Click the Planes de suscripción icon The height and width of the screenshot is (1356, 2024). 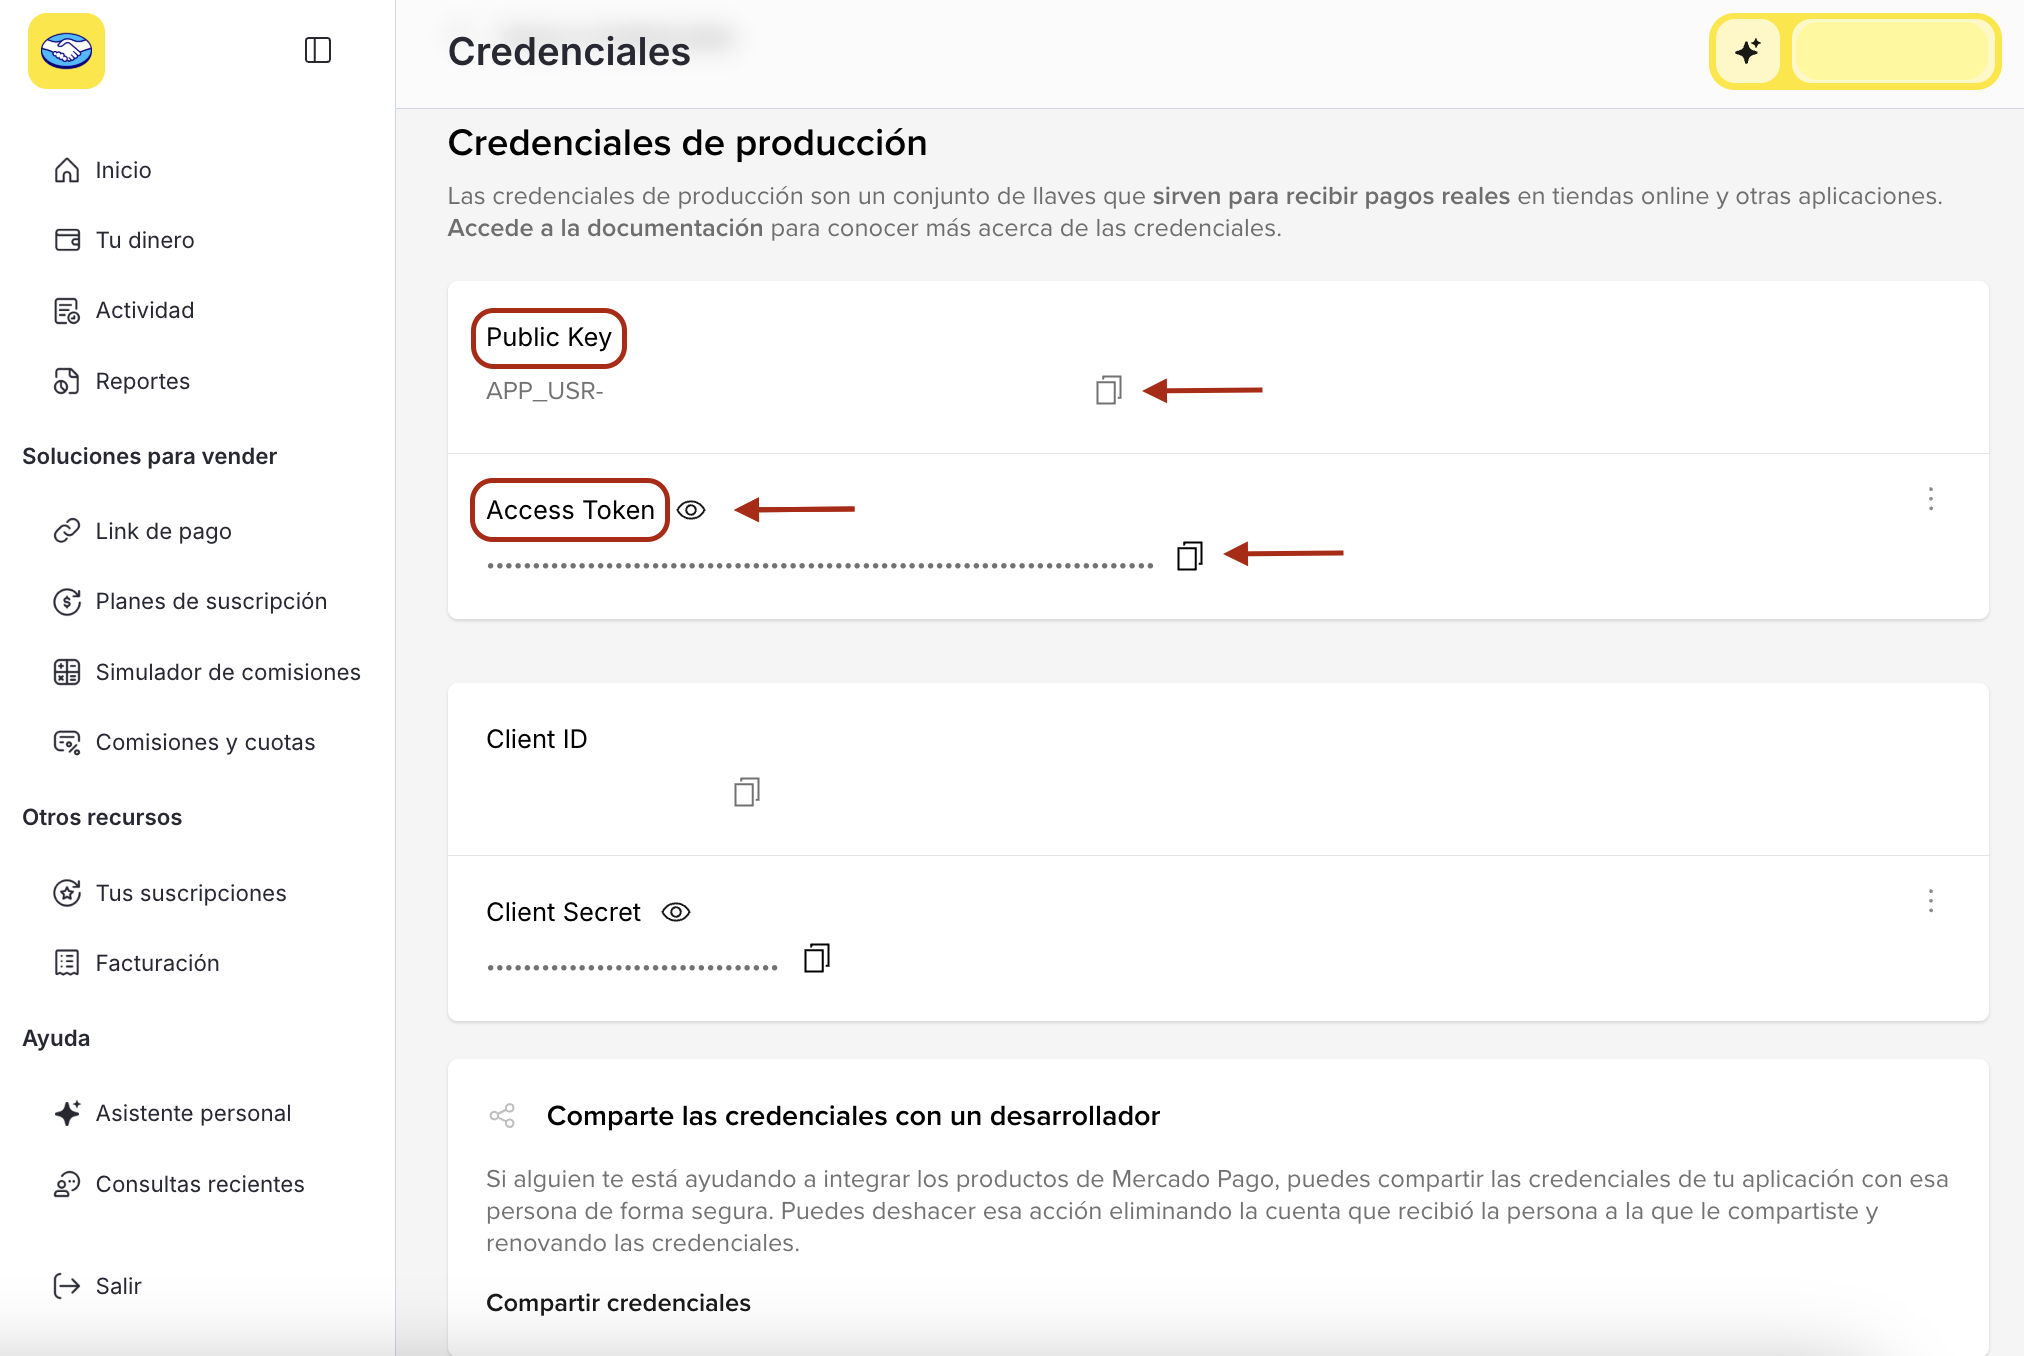tap(67, 601)
